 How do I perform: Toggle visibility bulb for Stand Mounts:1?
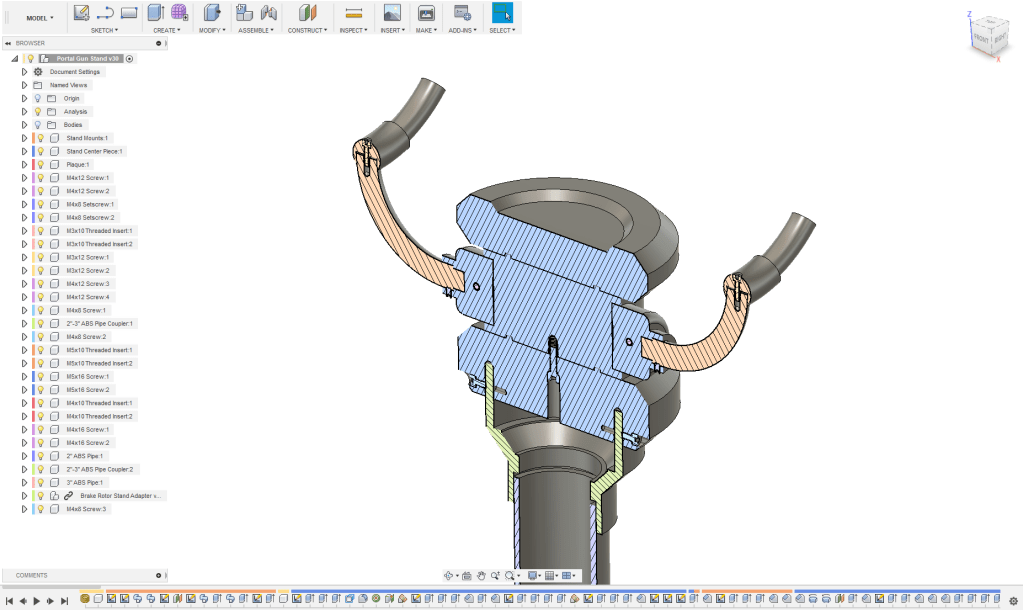pyautogui.click(x=41, y=138)
